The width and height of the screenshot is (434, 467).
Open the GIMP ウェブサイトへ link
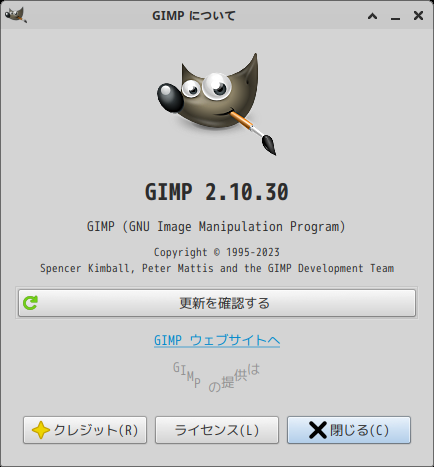click(217, 340)
